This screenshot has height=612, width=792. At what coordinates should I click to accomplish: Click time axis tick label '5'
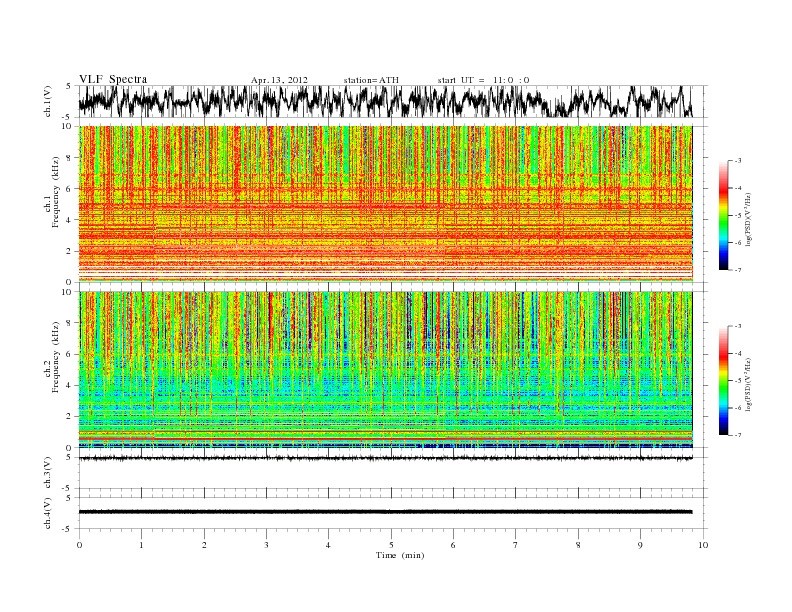(391, 545)
